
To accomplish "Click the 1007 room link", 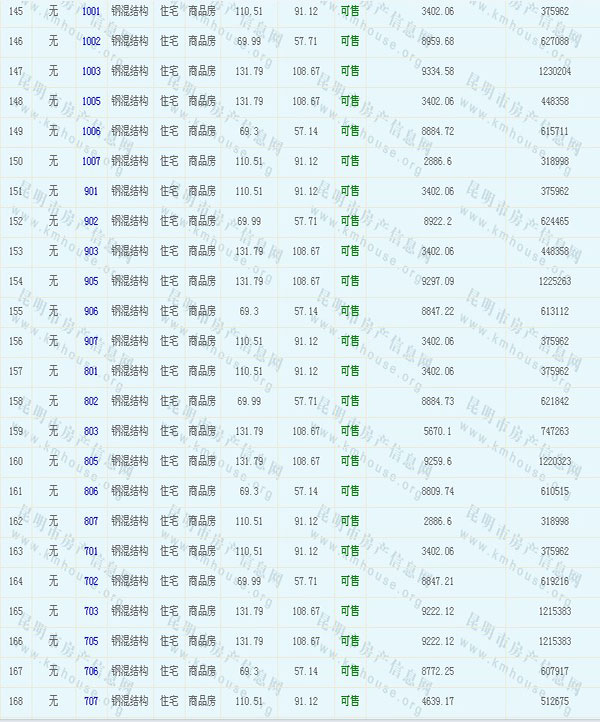I will (x=91, y=161).
